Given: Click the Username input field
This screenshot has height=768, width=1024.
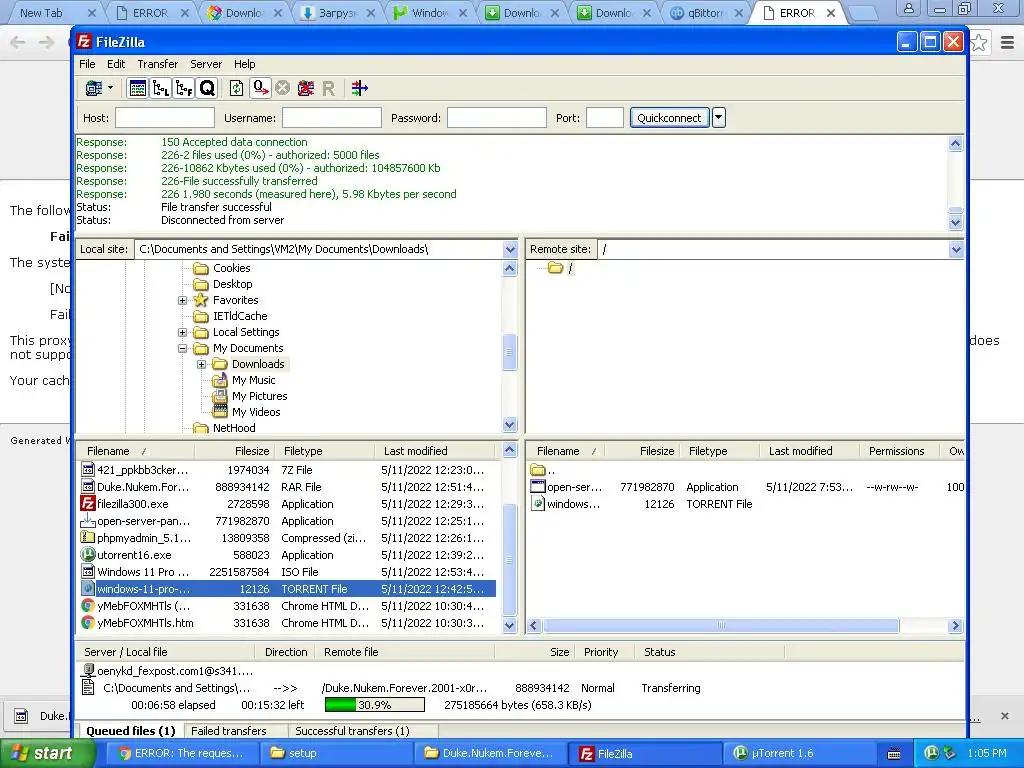Looking at the screenshot, I should coord(332,118).
